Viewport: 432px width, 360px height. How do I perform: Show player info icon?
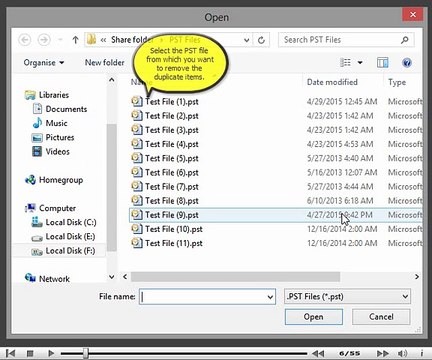coord(422,353)
